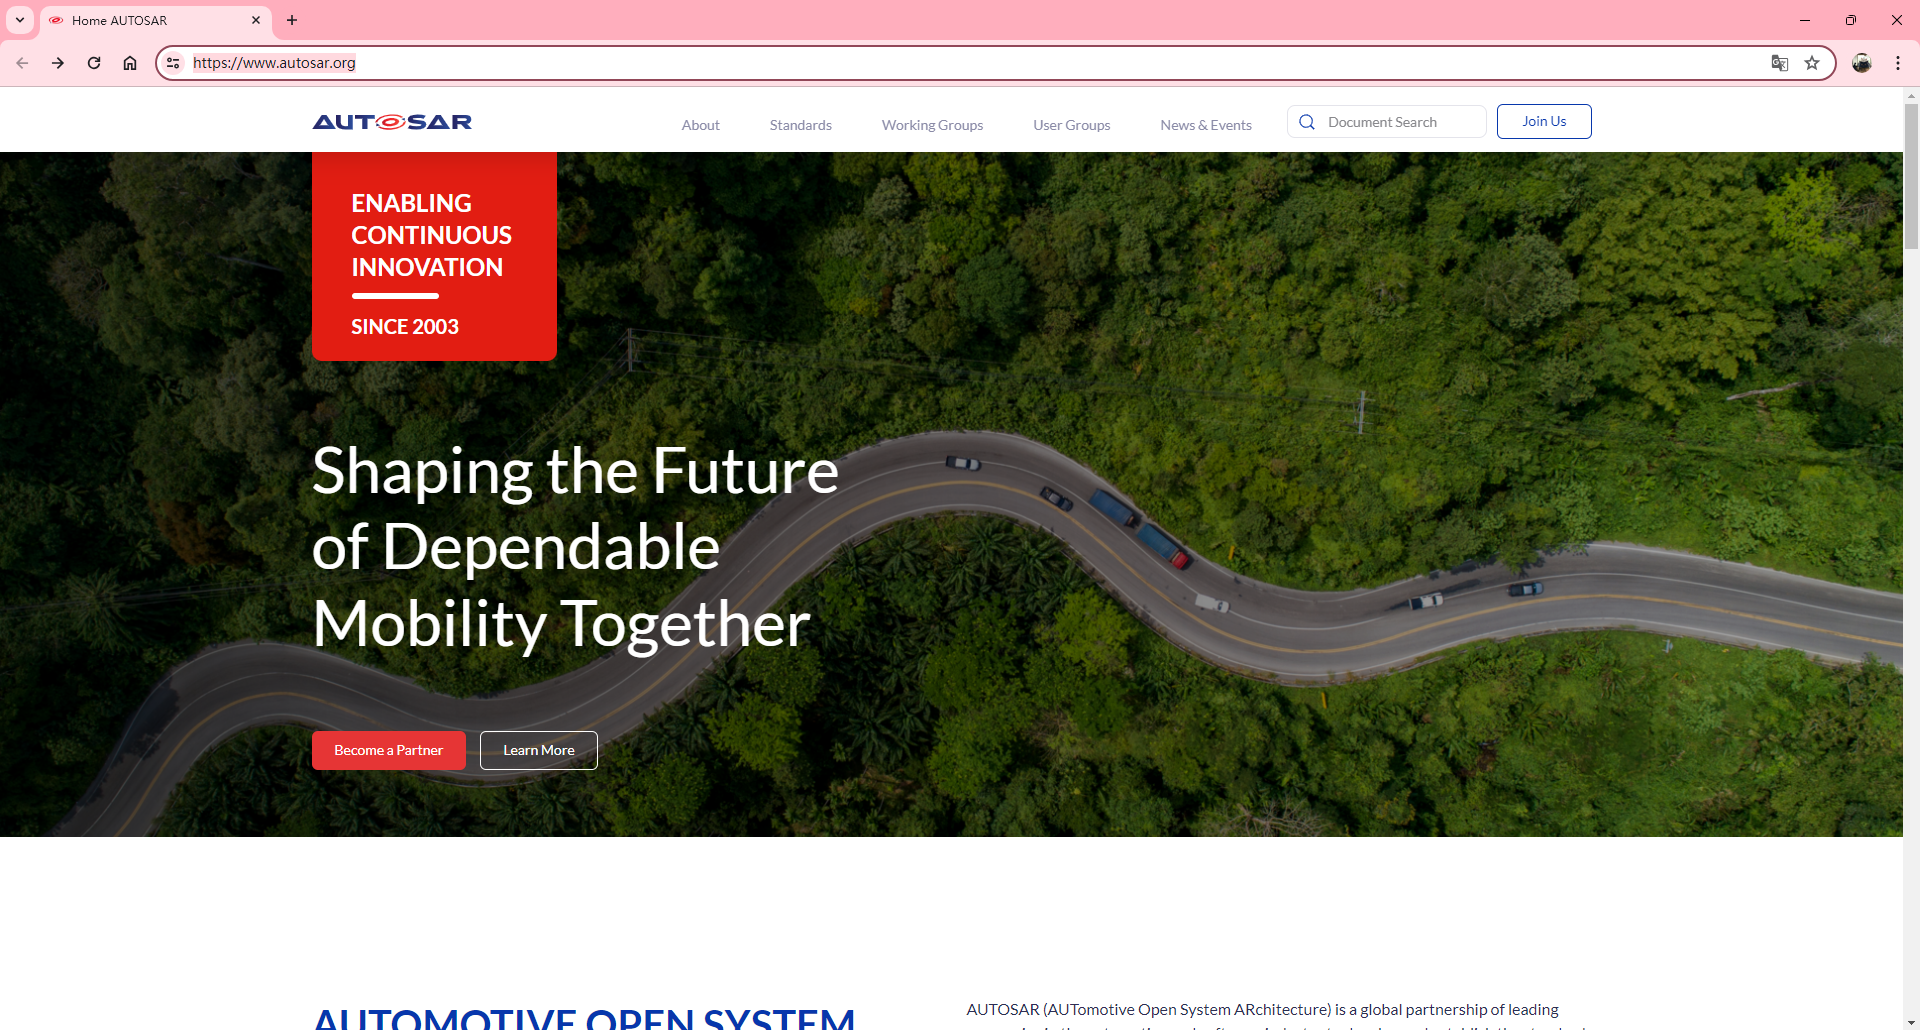
Task: Expand the tab search dropdown arrow
Action: pyautogui.click(x=20, y=20)
